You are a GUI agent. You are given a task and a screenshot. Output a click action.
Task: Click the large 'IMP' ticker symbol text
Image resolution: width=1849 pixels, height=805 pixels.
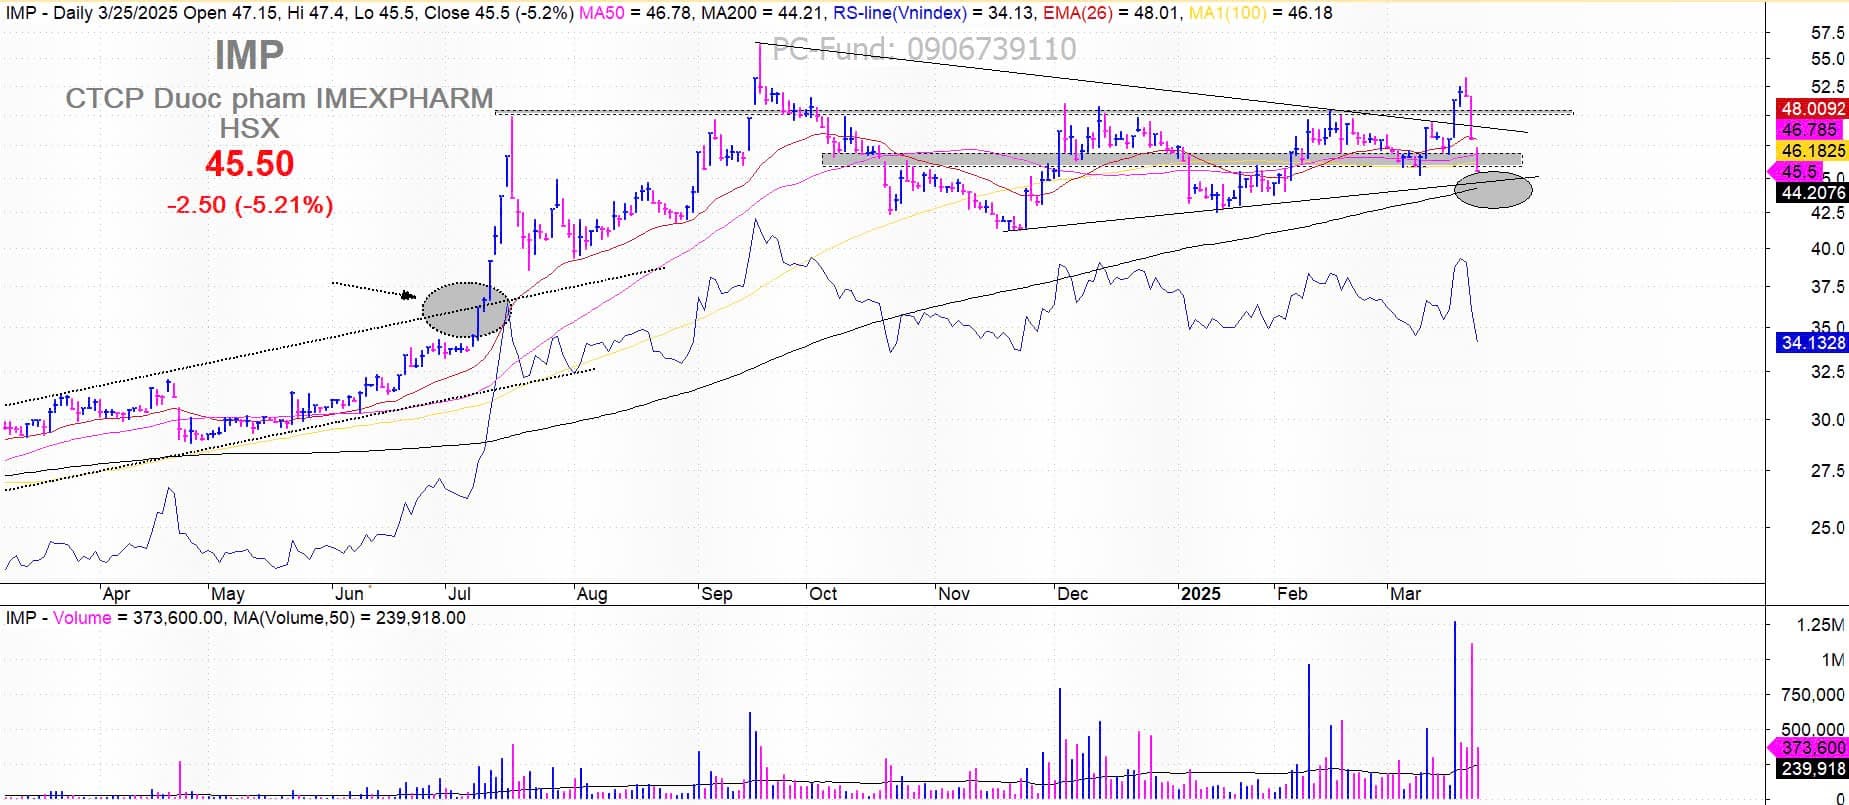pos(249,55)
